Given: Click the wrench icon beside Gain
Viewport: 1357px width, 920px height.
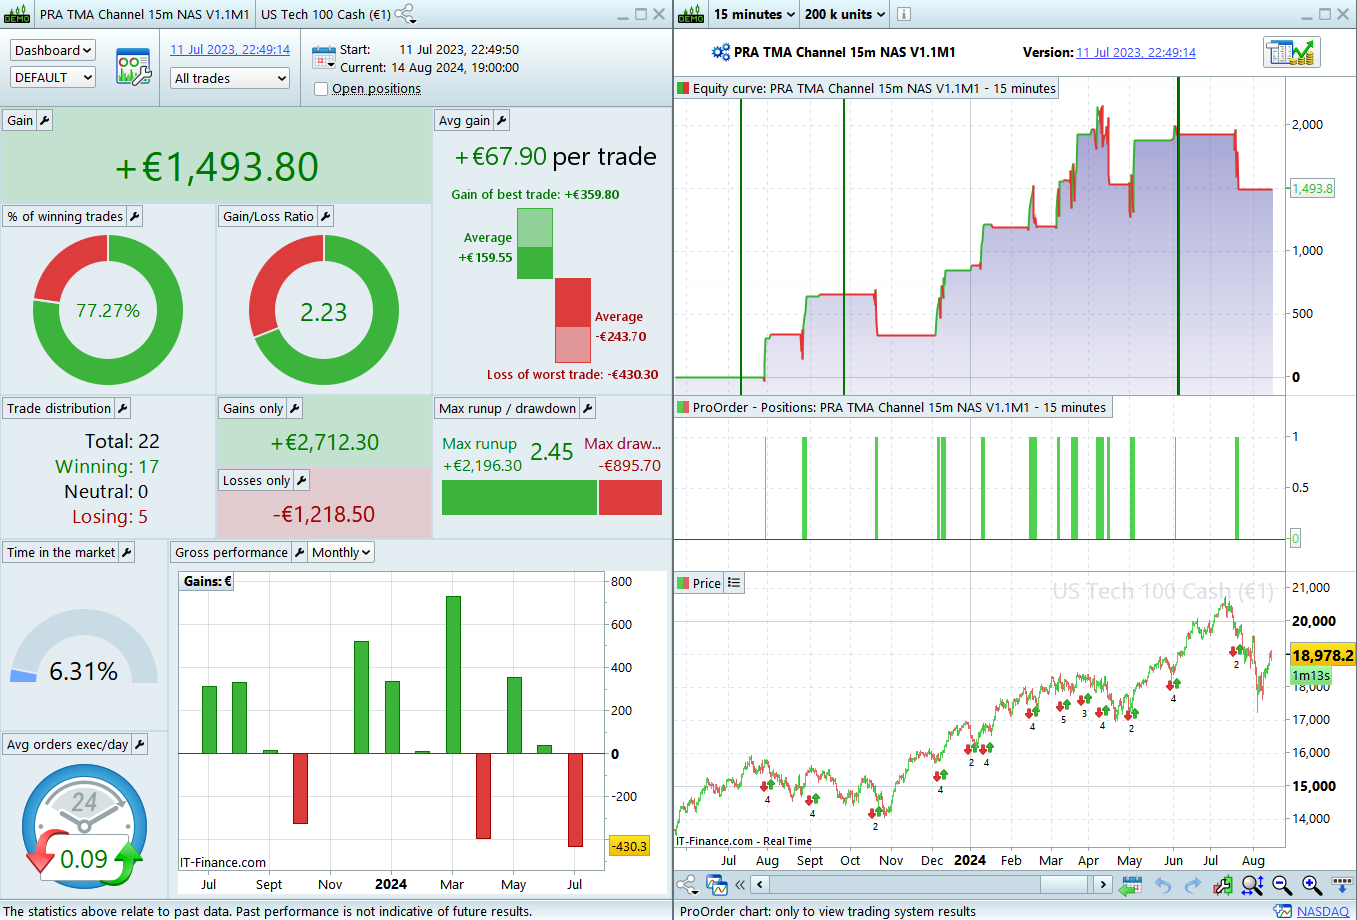Looking at the screenshot, I should 44,120.
